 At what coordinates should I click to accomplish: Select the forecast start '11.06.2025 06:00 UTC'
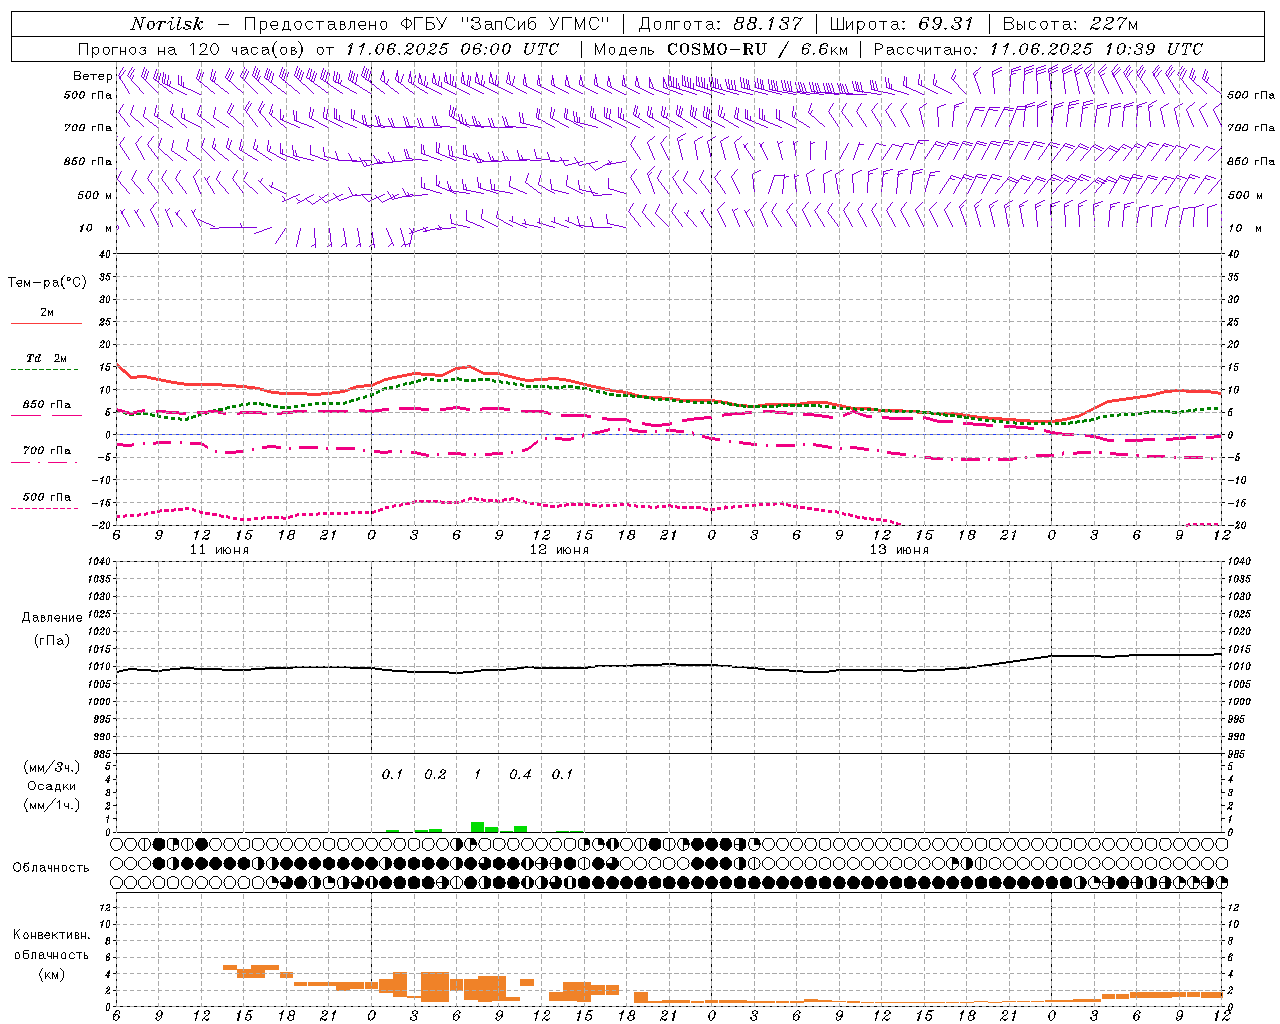(x=452, y=49)
